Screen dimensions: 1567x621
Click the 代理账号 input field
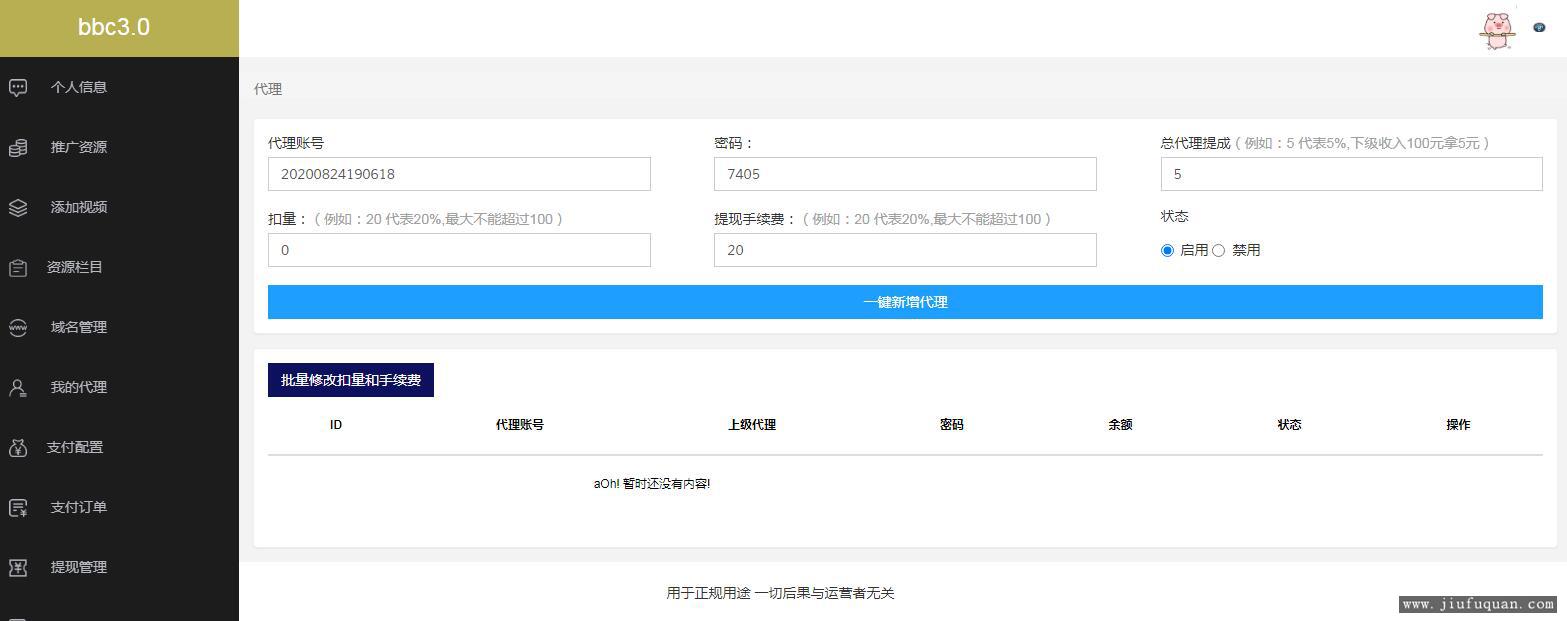click(x=459, y=174)
